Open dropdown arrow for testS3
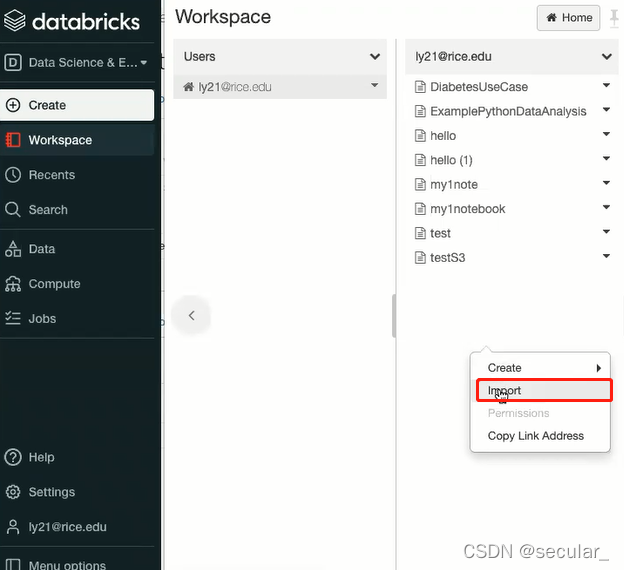624x570 pixels. click(x=606, y=256)
